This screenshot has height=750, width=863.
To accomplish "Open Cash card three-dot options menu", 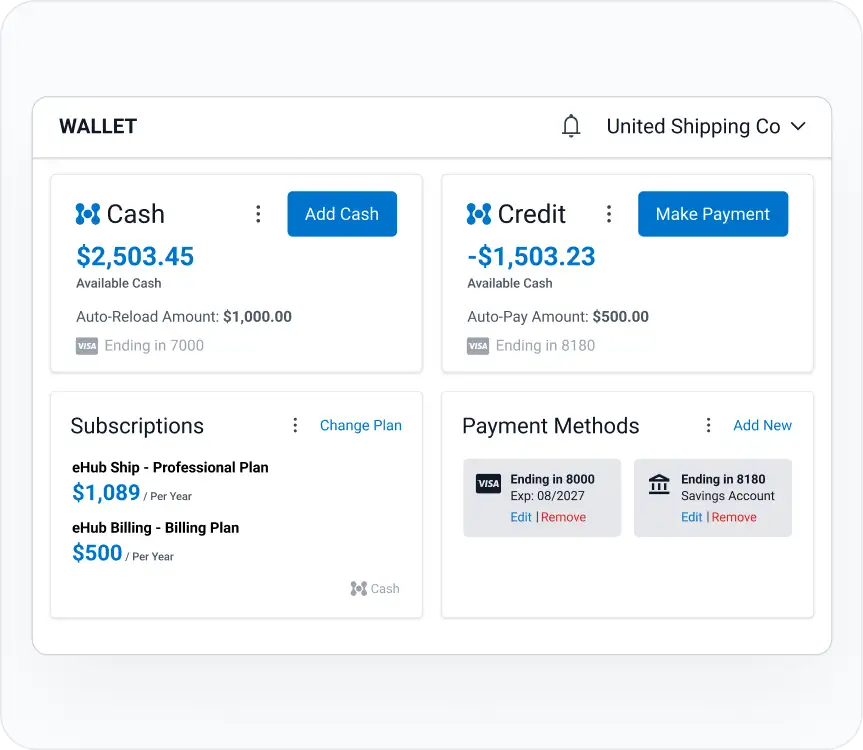I will (258, 214).
